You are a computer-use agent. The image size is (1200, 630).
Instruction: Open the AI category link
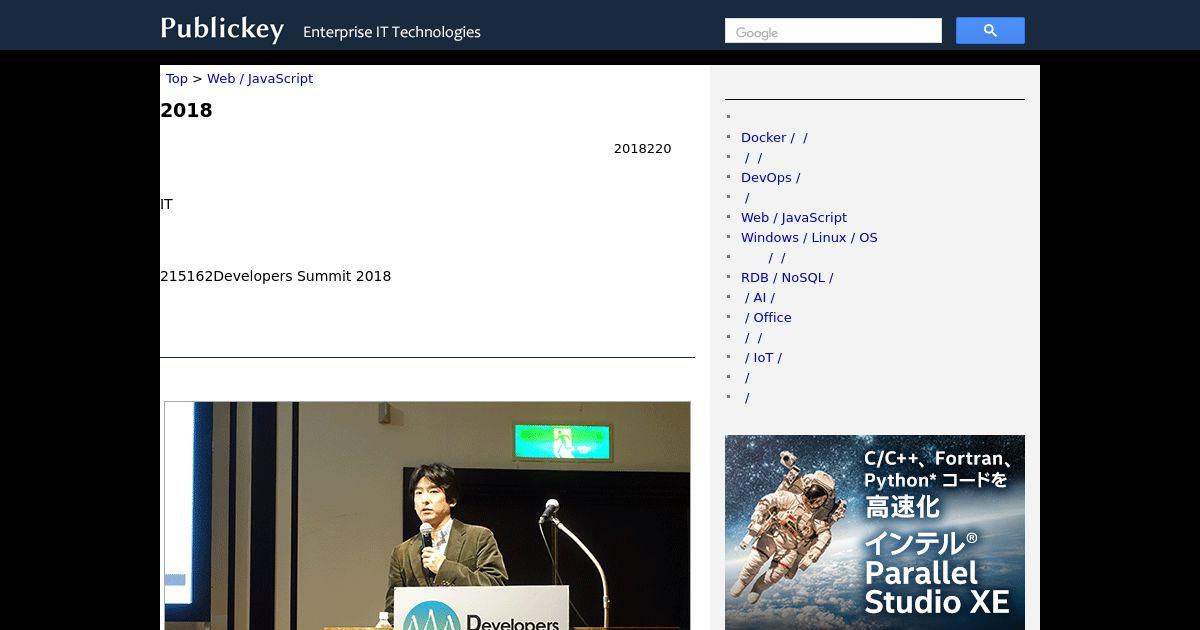coord(759,298)
